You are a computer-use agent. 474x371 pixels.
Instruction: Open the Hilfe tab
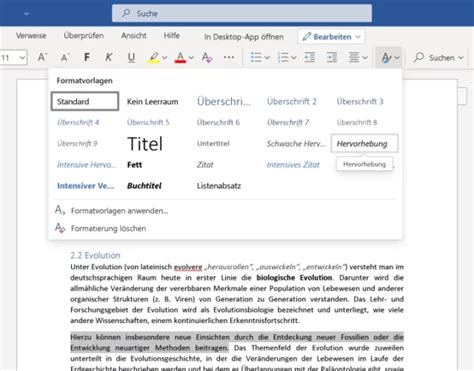[172, 36]
